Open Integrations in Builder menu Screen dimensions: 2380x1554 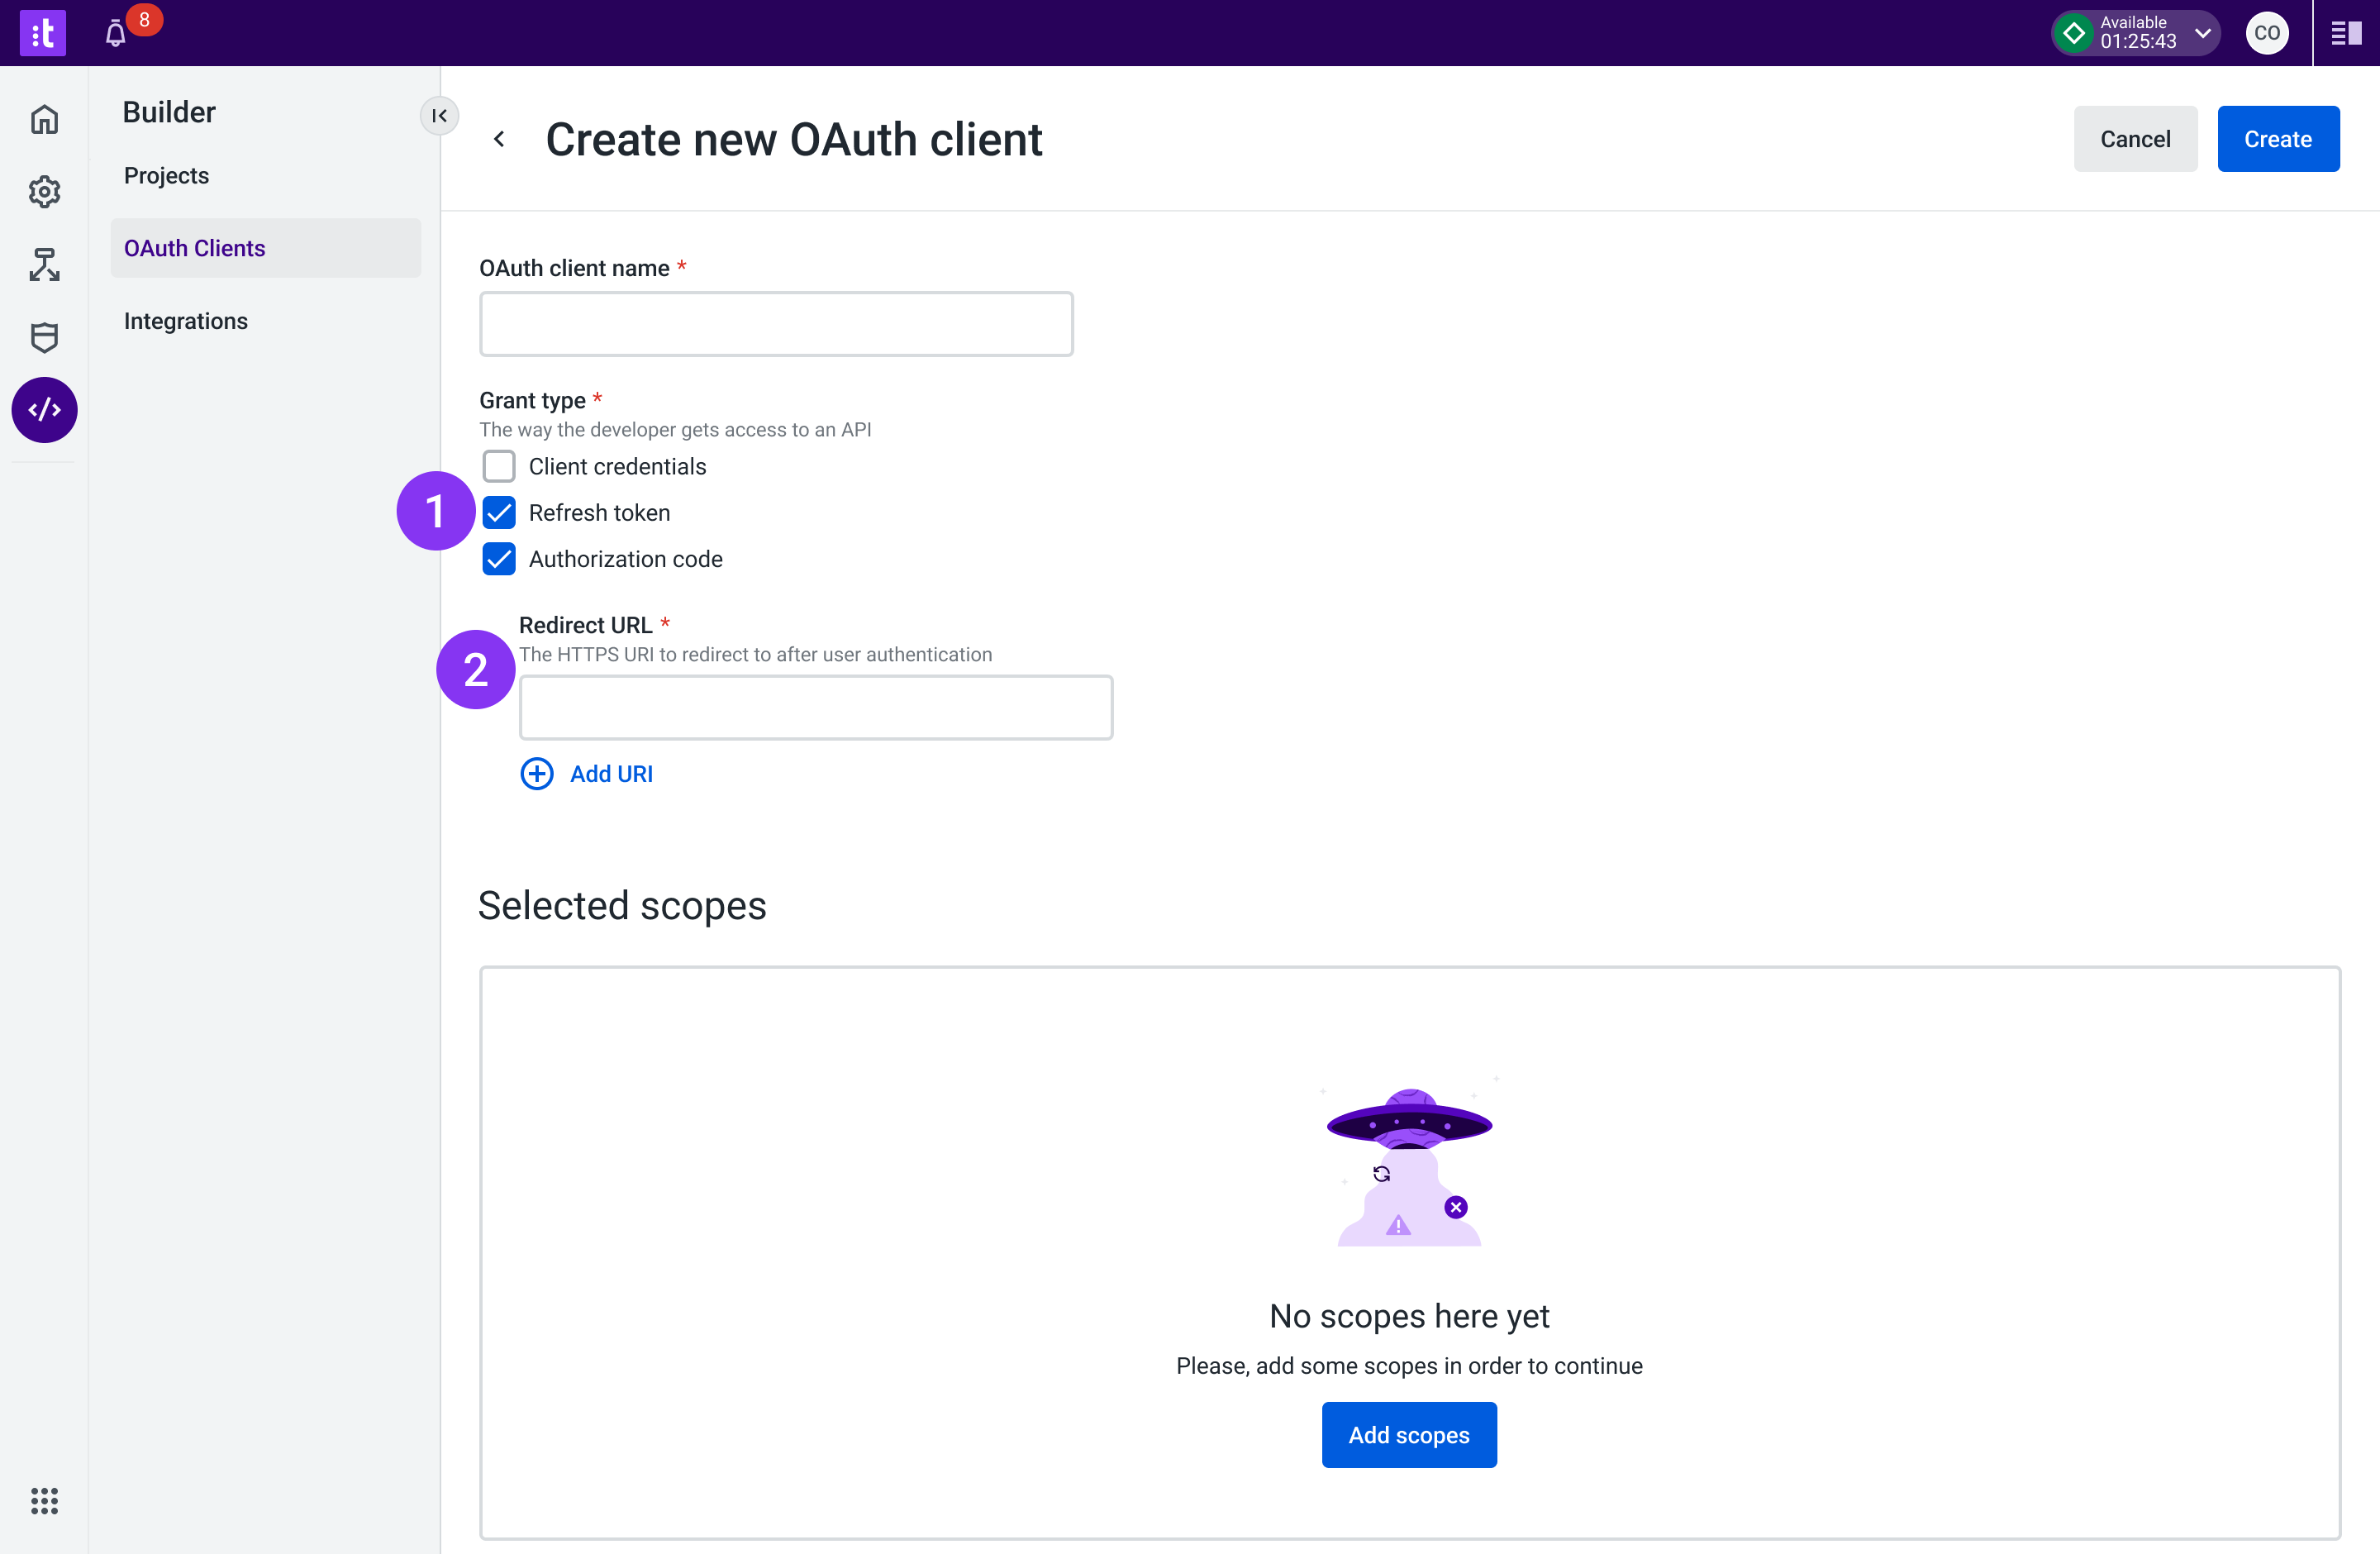pyautogui.click(x=186, y=321)
